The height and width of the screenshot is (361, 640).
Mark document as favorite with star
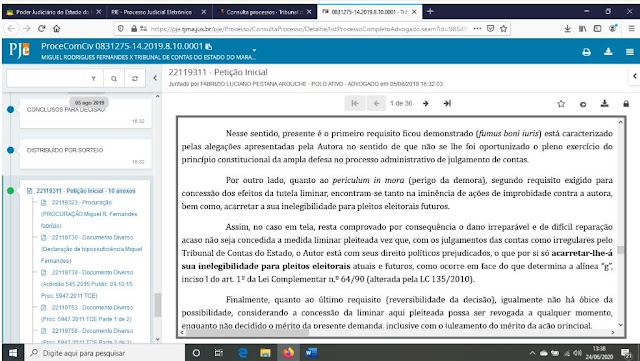pos(561,104)
